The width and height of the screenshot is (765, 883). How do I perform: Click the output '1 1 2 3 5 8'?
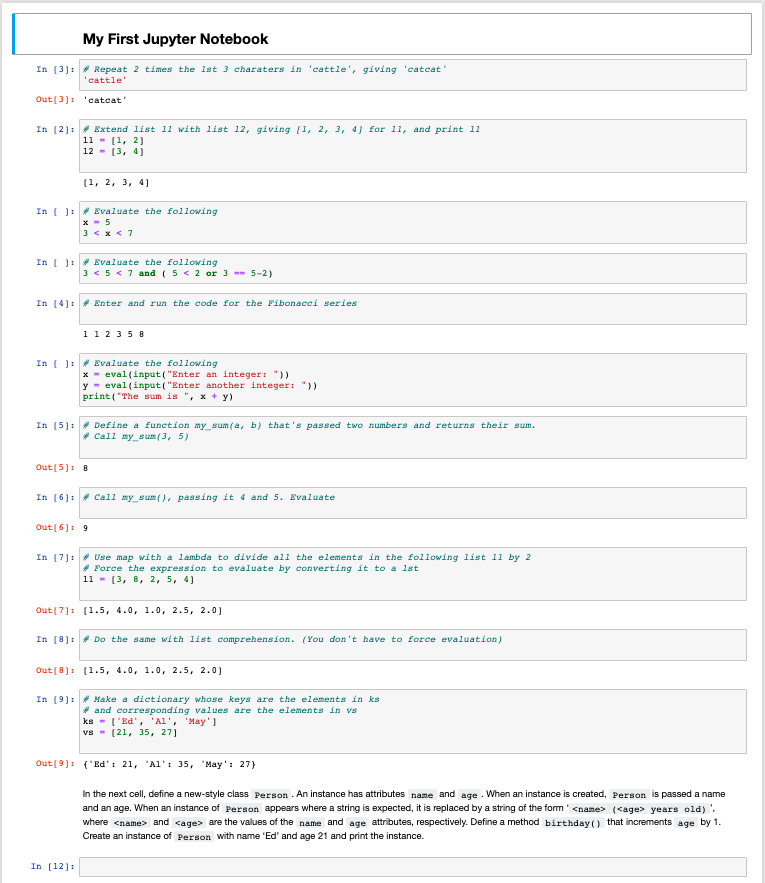pyautogui.click(x=113, y=334)
